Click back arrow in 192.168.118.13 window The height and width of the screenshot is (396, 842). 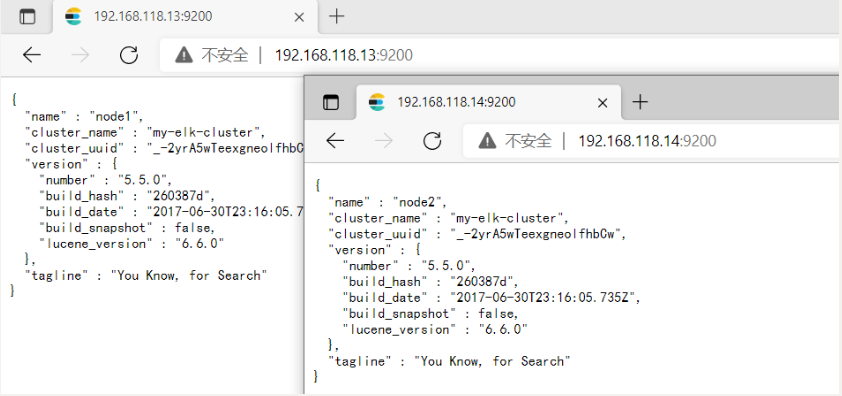[x=32, y=55]
